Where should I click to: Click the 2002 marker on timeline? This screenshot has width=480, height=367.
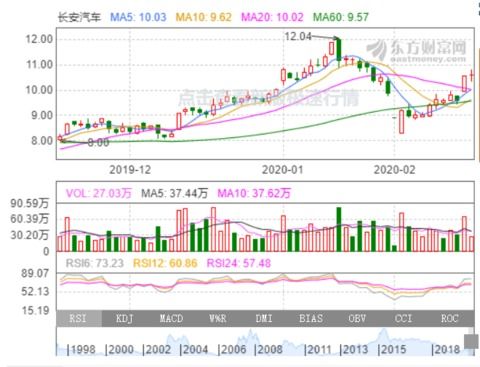click(x=157, y=350)
